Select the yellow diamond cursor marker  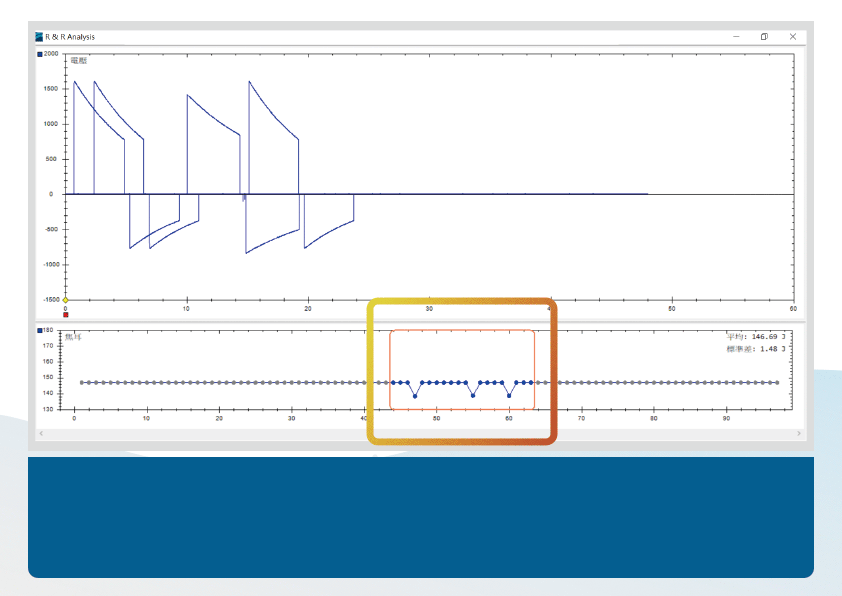pyautogui.click(x=66, y=300)
